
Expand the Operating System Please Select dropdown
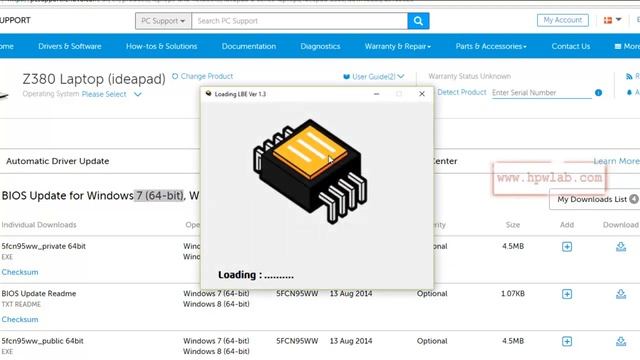click(111, 94)
